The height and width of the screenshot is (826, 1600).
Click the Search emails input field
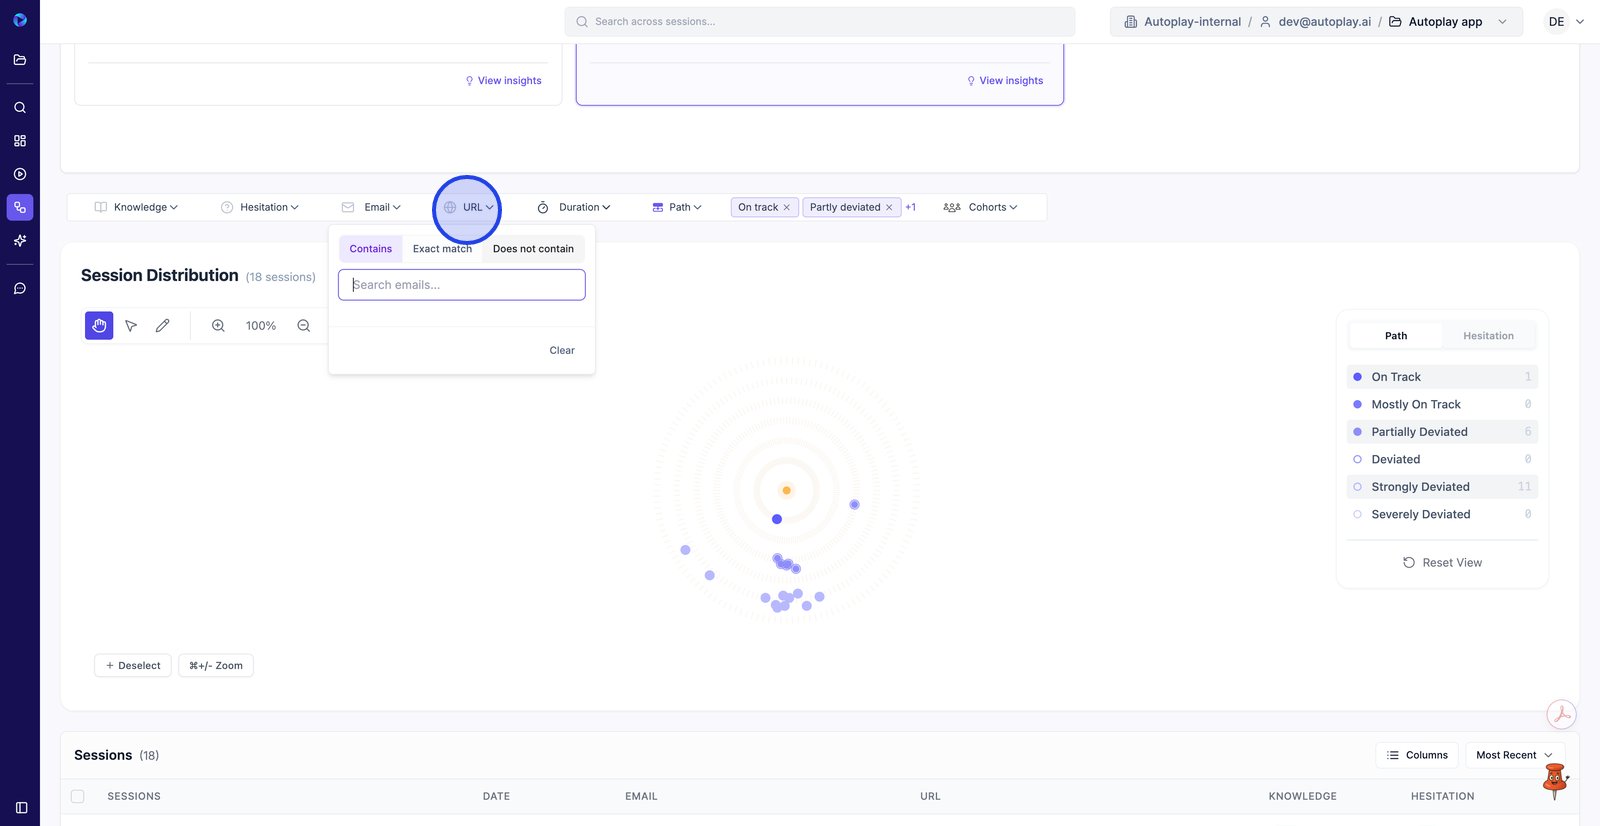pos(462,285)
